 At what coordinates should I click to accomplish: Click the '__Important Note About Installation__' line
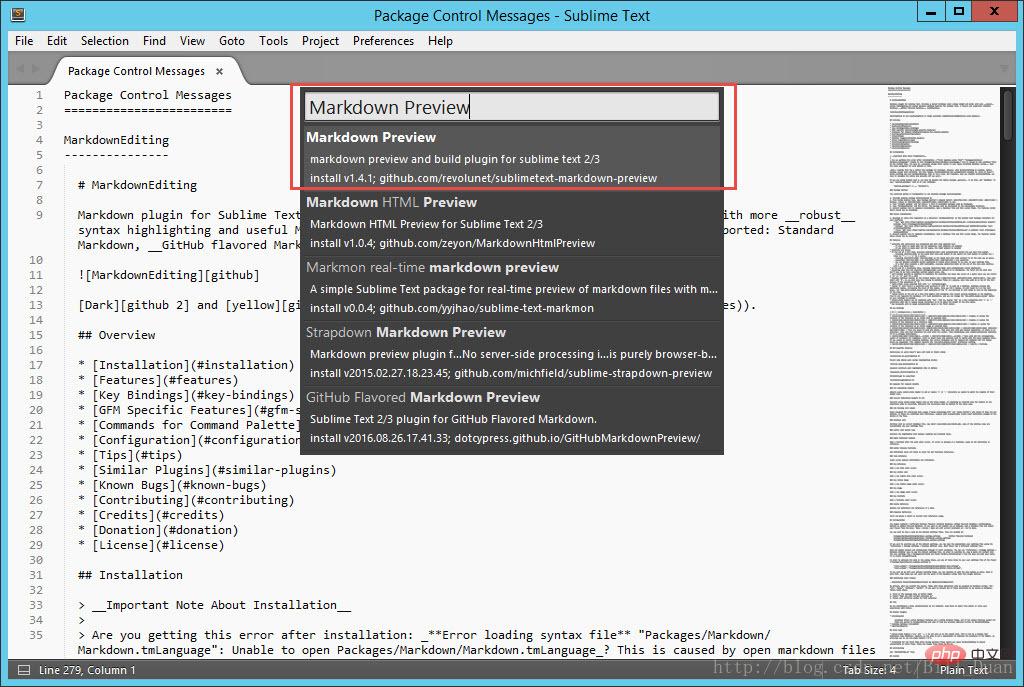click(214, 605)
